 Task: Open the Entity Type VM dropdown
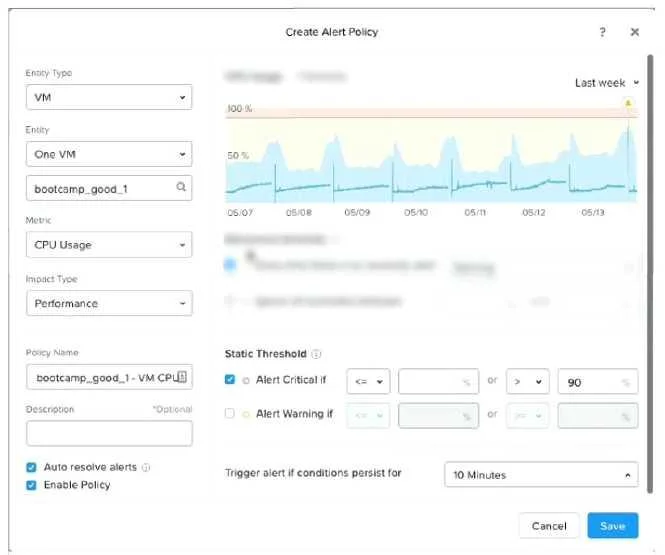109,97
